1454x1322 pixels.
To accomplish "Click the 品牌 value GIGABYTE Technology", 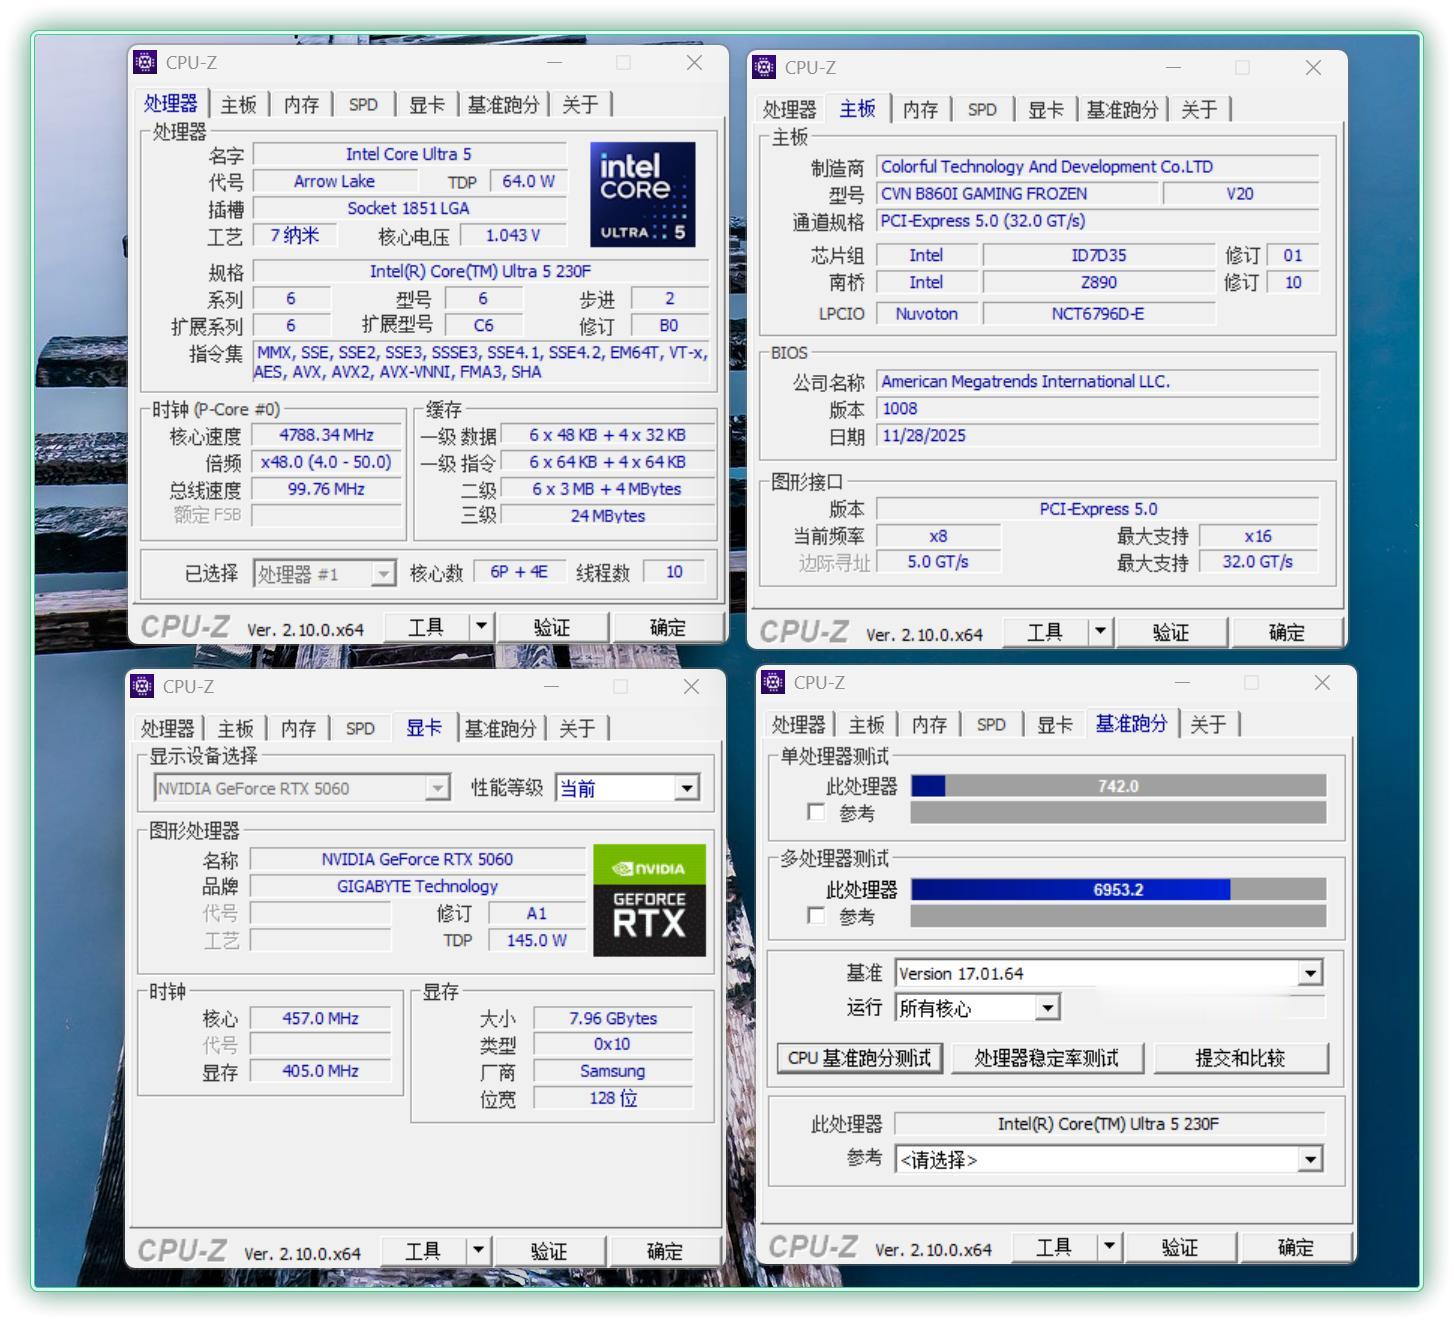I will point(417,886).
